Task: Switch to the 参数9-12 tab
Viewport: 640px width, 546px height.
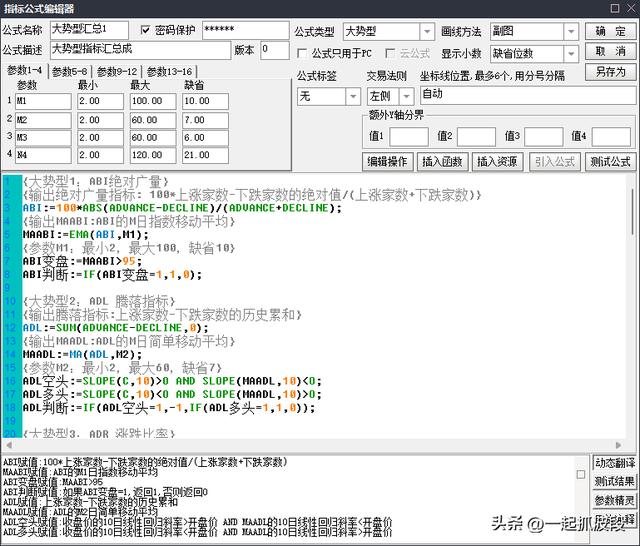Action: tap(117, 72)
